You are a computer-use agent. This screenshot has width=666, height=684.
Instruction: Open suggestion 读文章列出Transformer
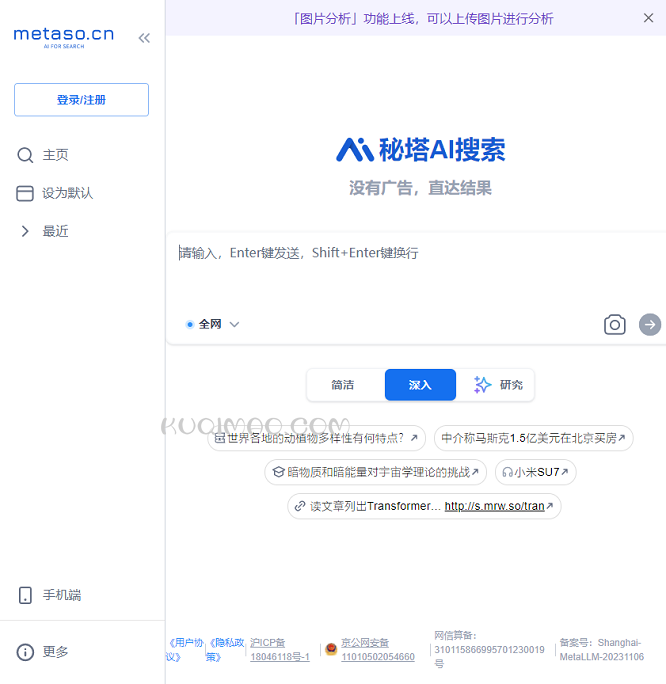(x=424, y=506)
